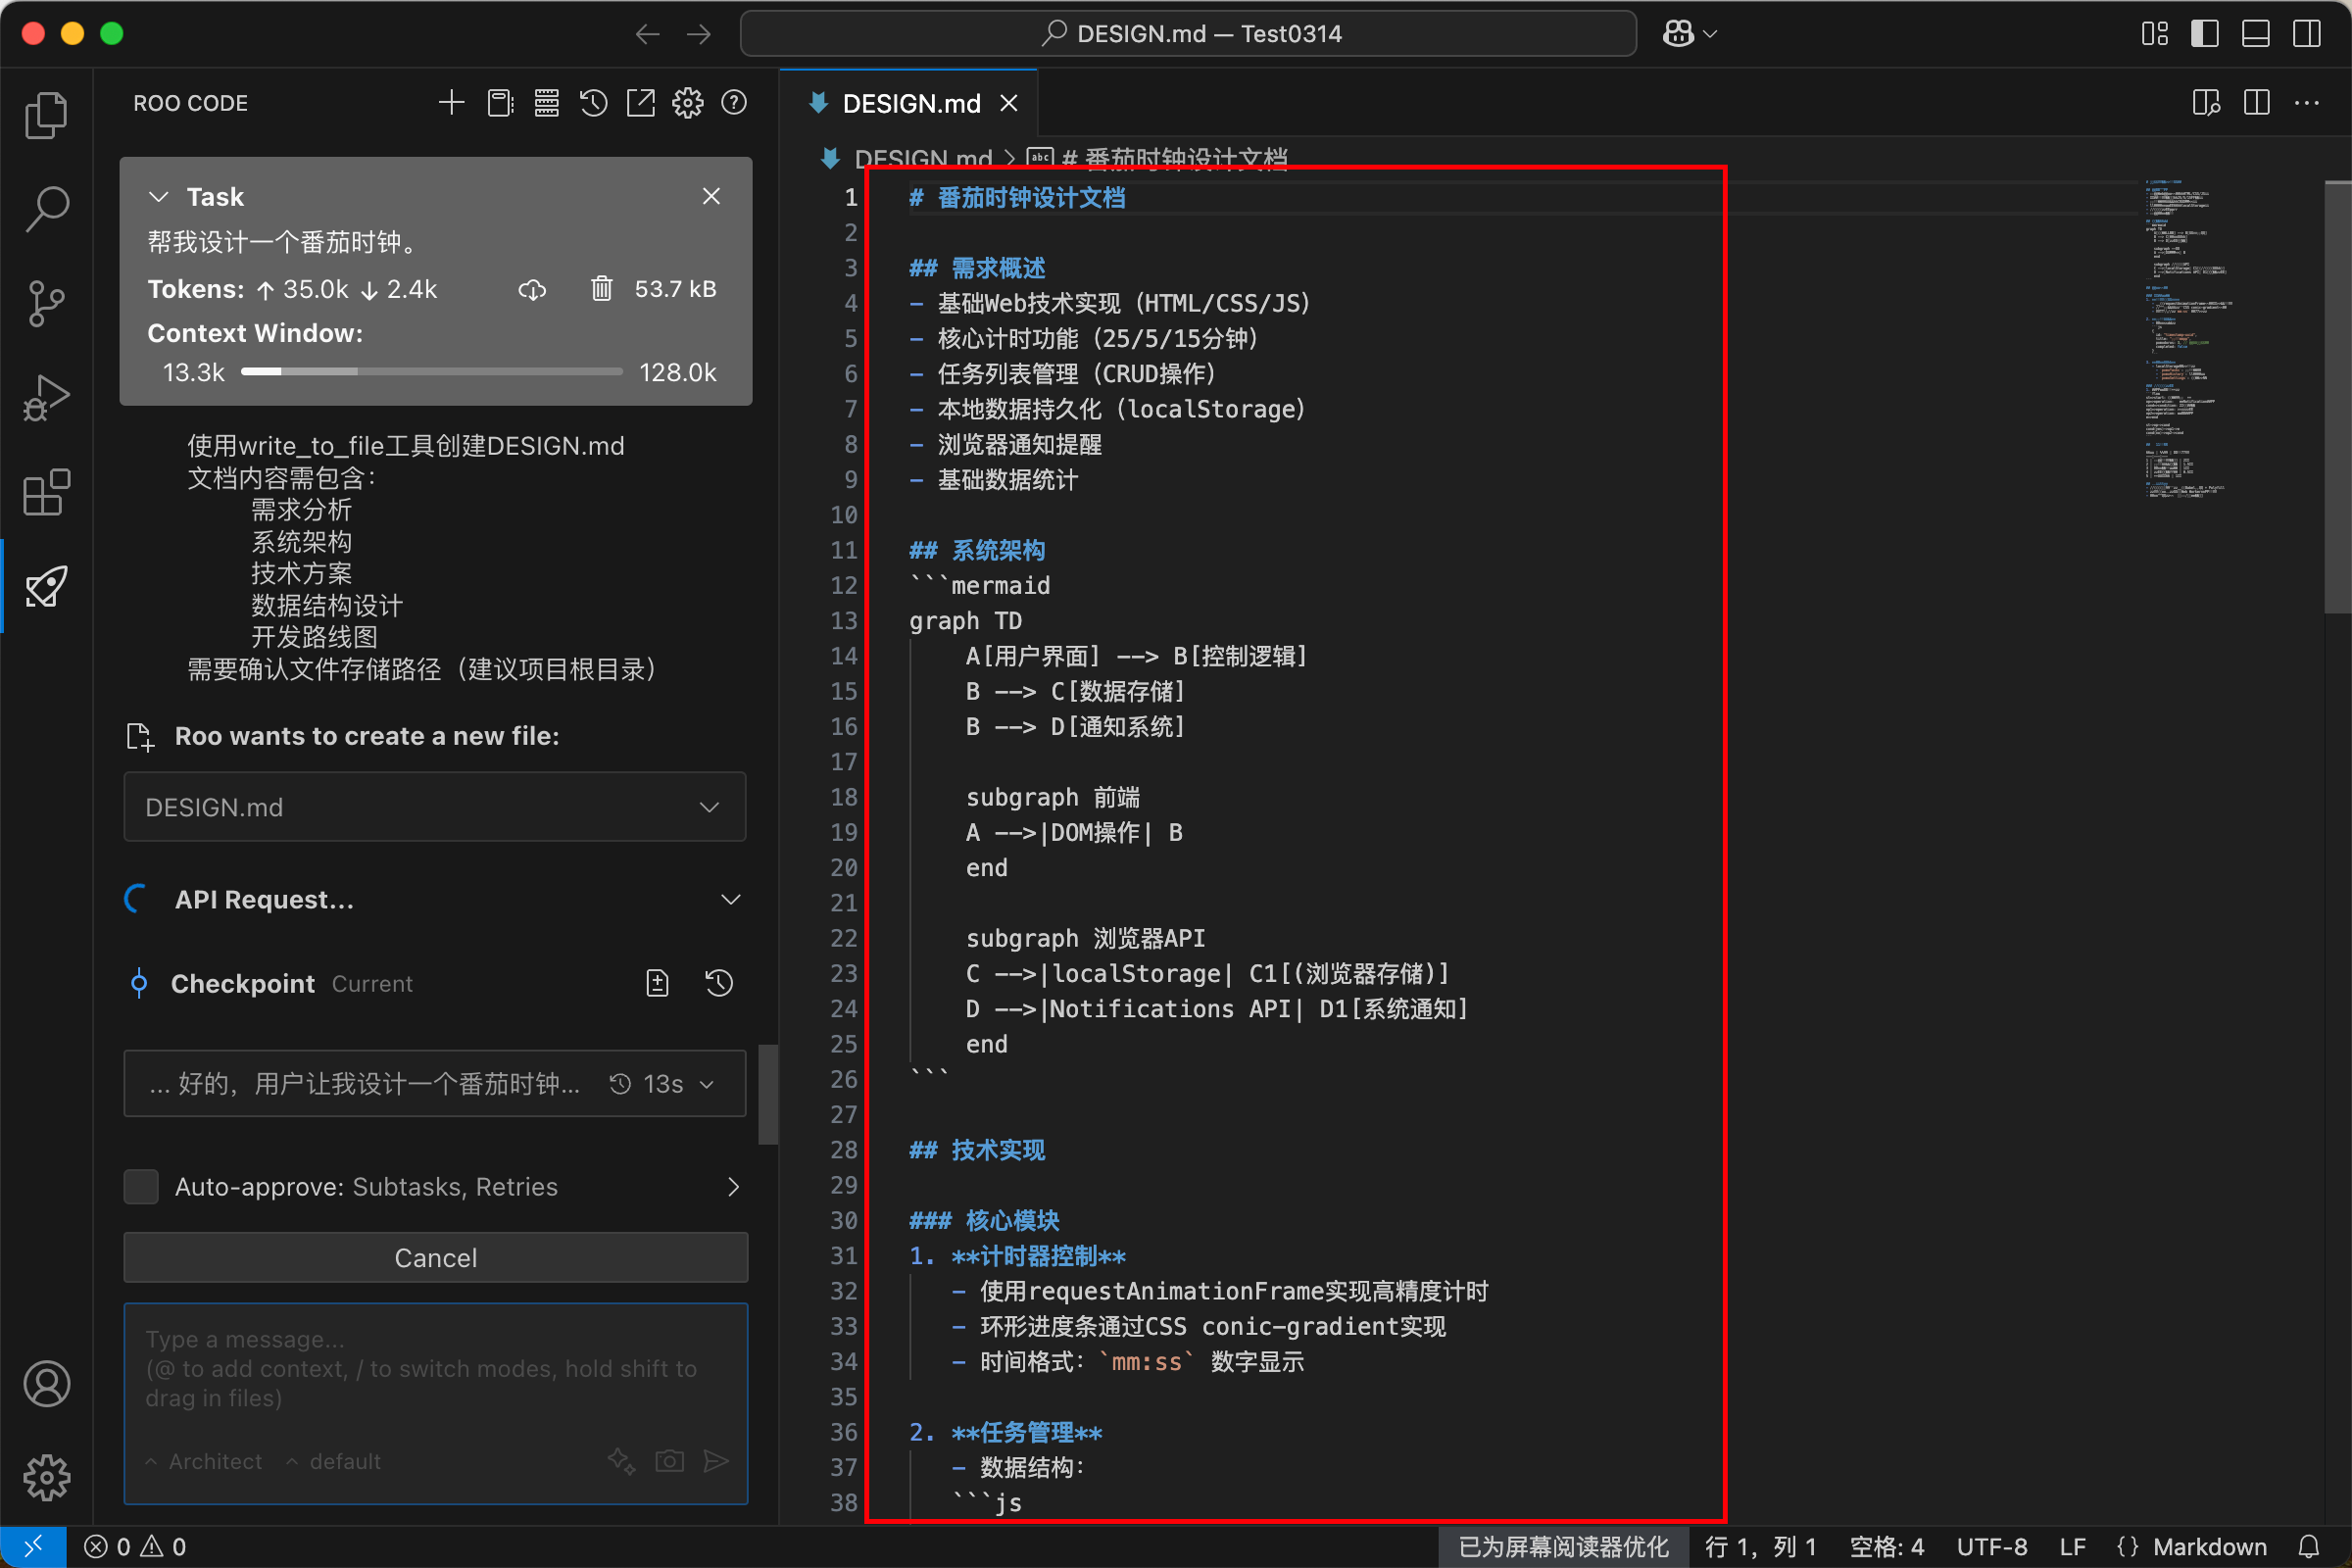Viewport: 2352px width, 1568px height.
Task: Enable the Auto-approve checkbox
Action: (x=141, y=1187)
